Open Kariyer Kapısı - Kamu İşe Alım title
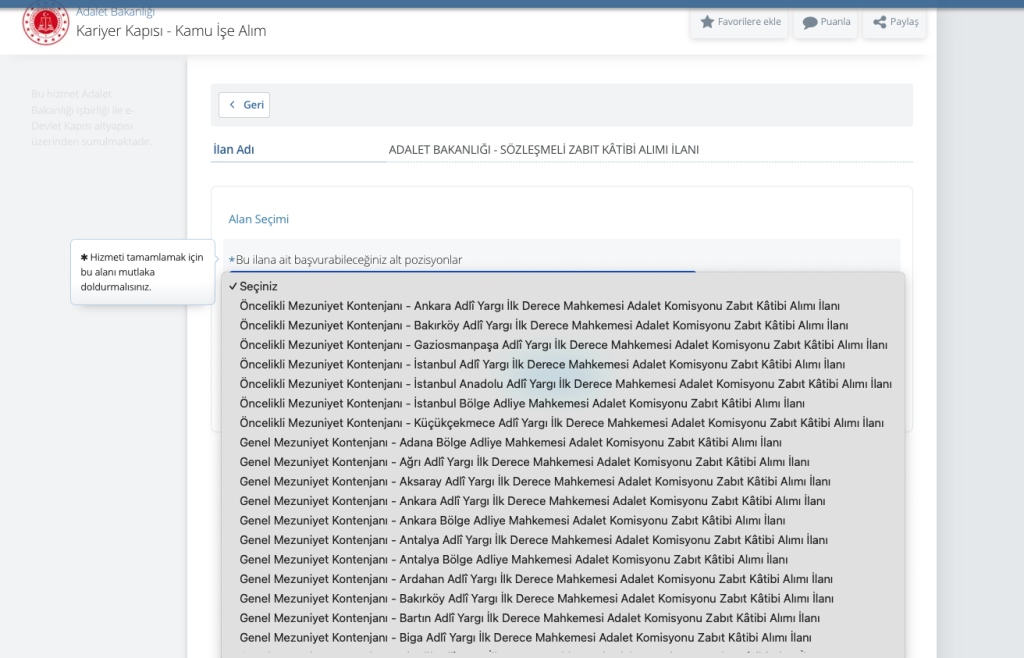Image resolution: width=1024 pixels, height=658 pixels. [x=171, y=31]
